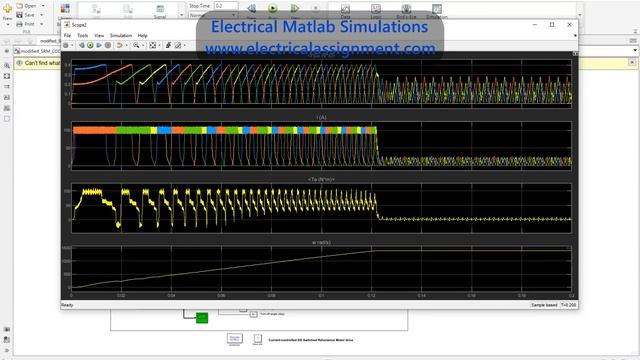This screenshot has width=640, height=360.
Task: Click the orange highlight block icon in Scope2
Action: tap(119, 45)
